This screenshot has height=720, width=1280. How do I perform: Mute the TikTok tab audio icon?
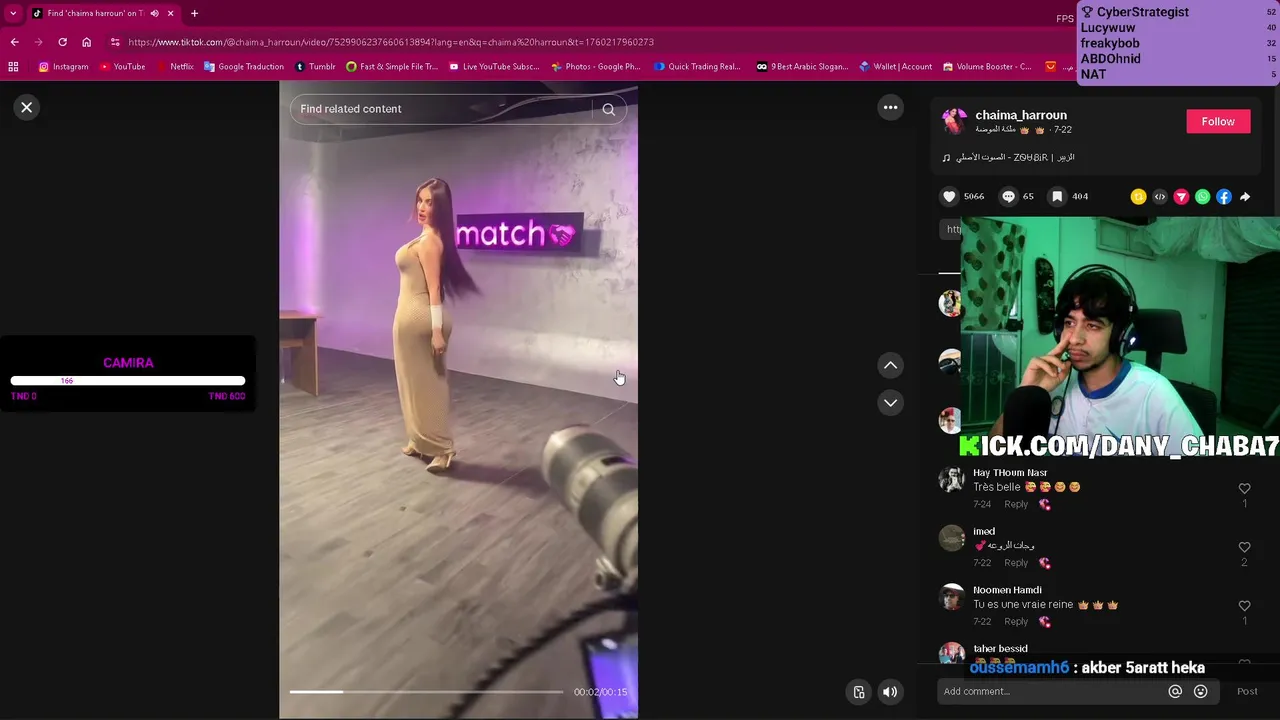tap(154, 13)
